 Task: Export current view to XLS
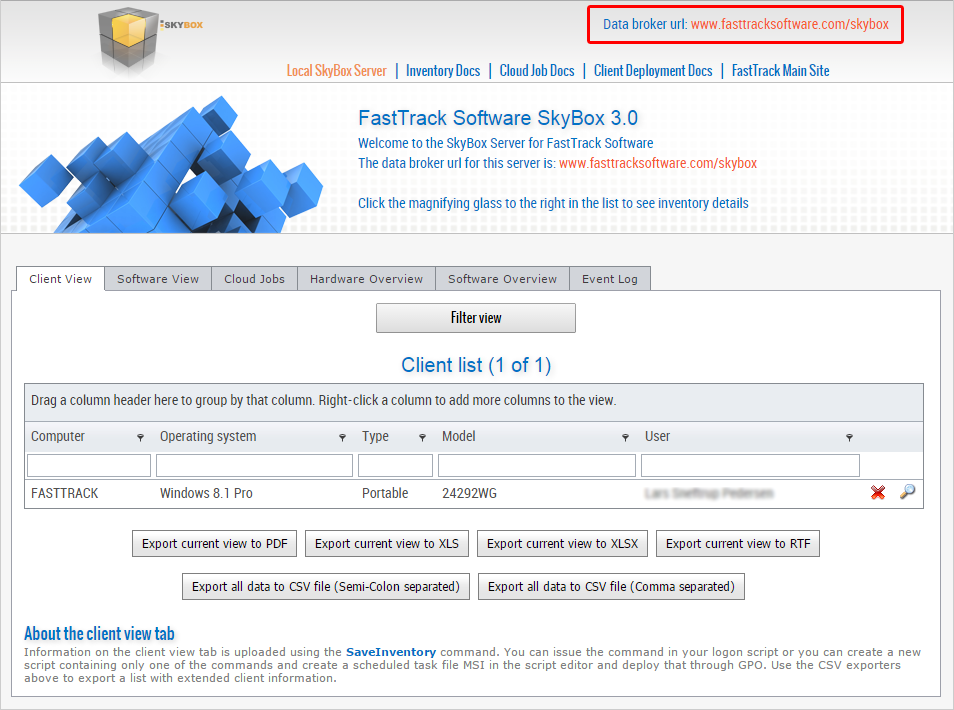click(x=387, y=543)
